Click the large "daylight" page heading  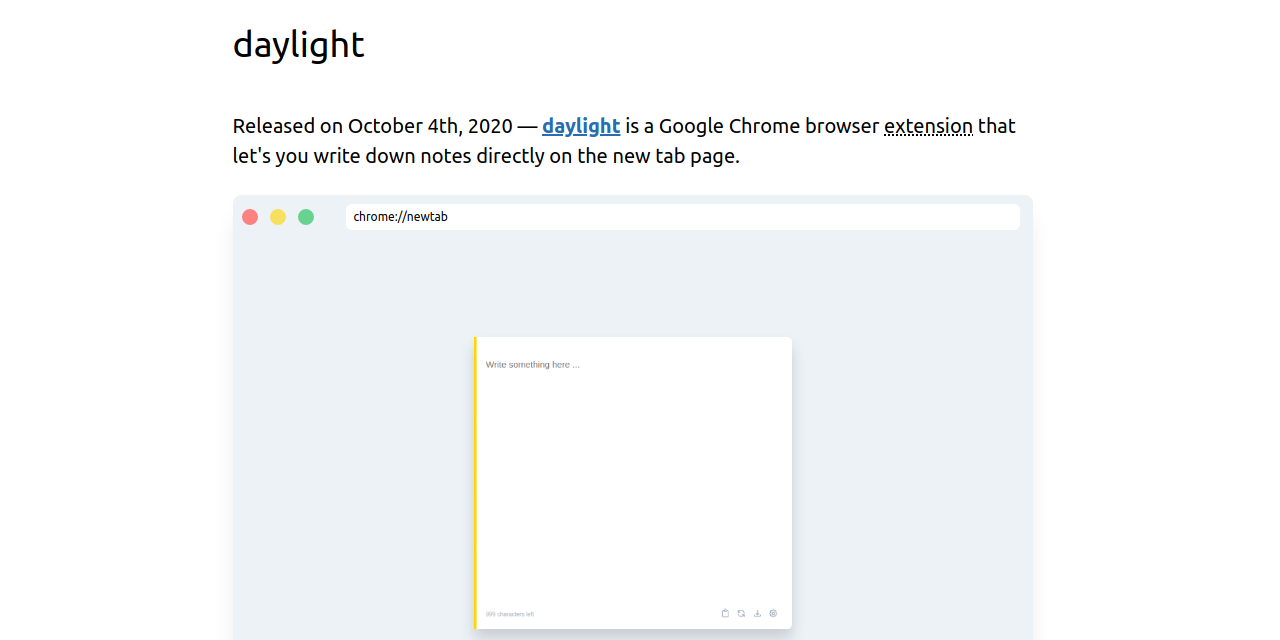click(x=298, y=44)
